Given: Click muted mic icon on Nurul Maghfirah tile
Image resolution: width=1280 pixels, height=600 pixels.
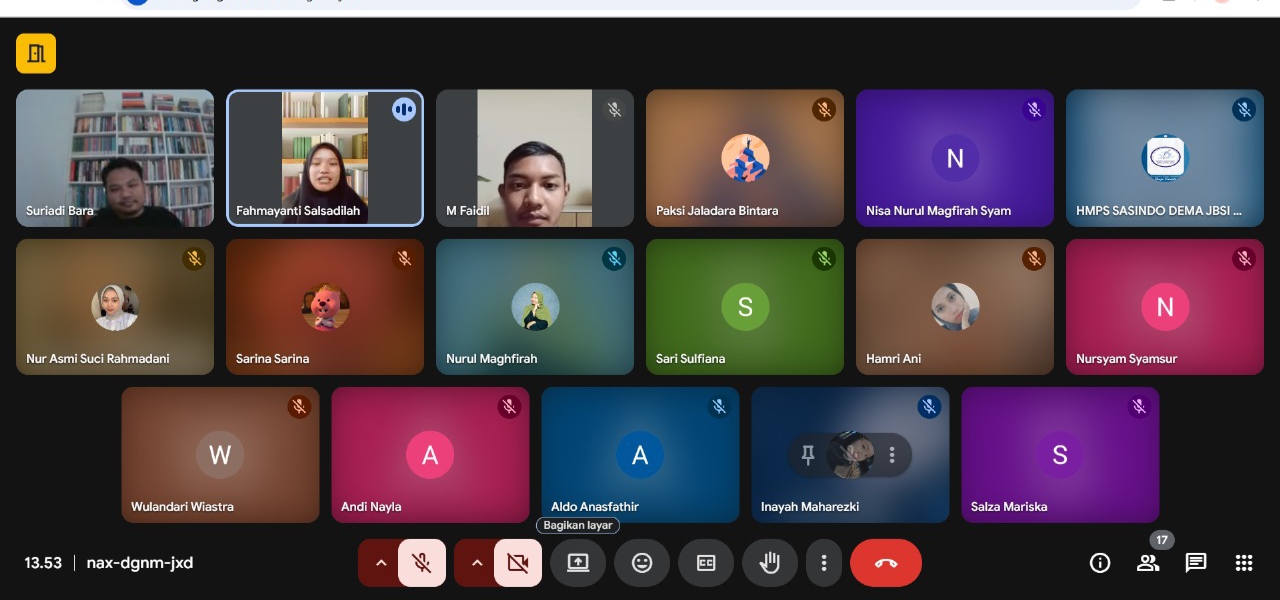Looking at the screenshot, I should click(x=614, y=259).
